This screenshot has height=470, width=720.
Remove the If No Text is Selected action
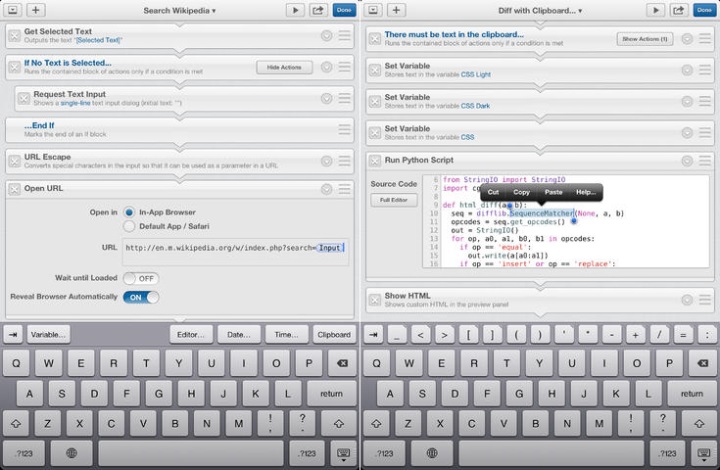pos(15,67)
